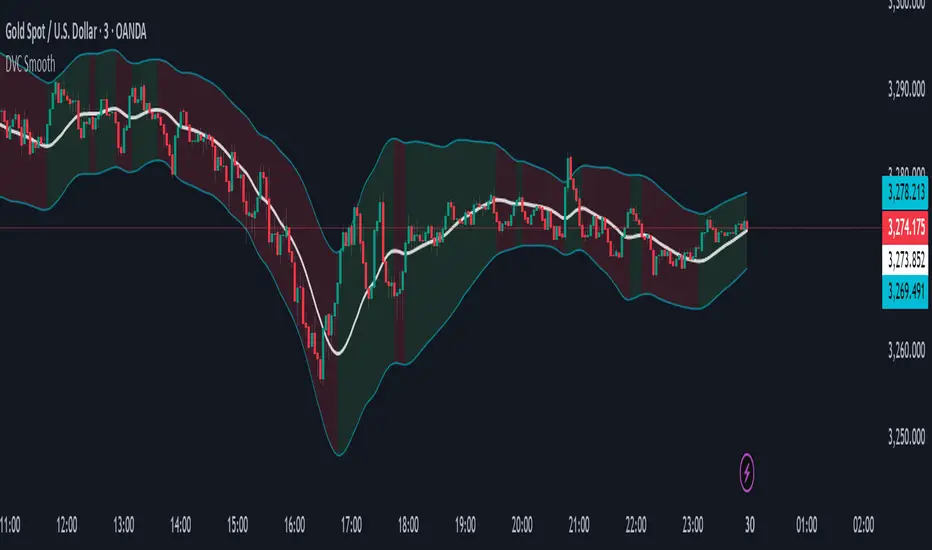932x550 pixels.
Task: Click the 15:00 time axis label
Action: pos(237,525)
